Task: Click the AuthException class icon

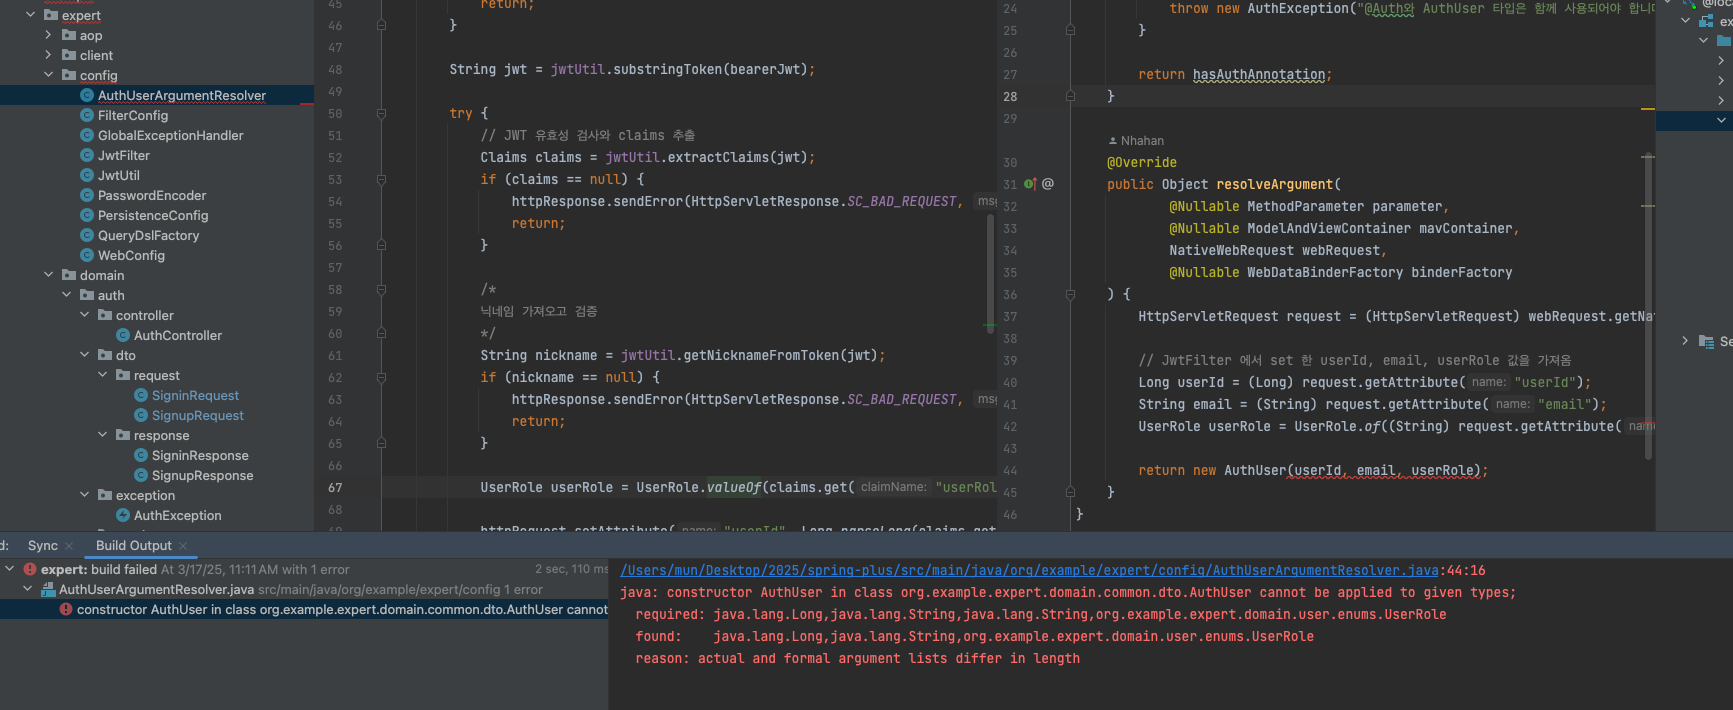Action: tap(123, 515)
